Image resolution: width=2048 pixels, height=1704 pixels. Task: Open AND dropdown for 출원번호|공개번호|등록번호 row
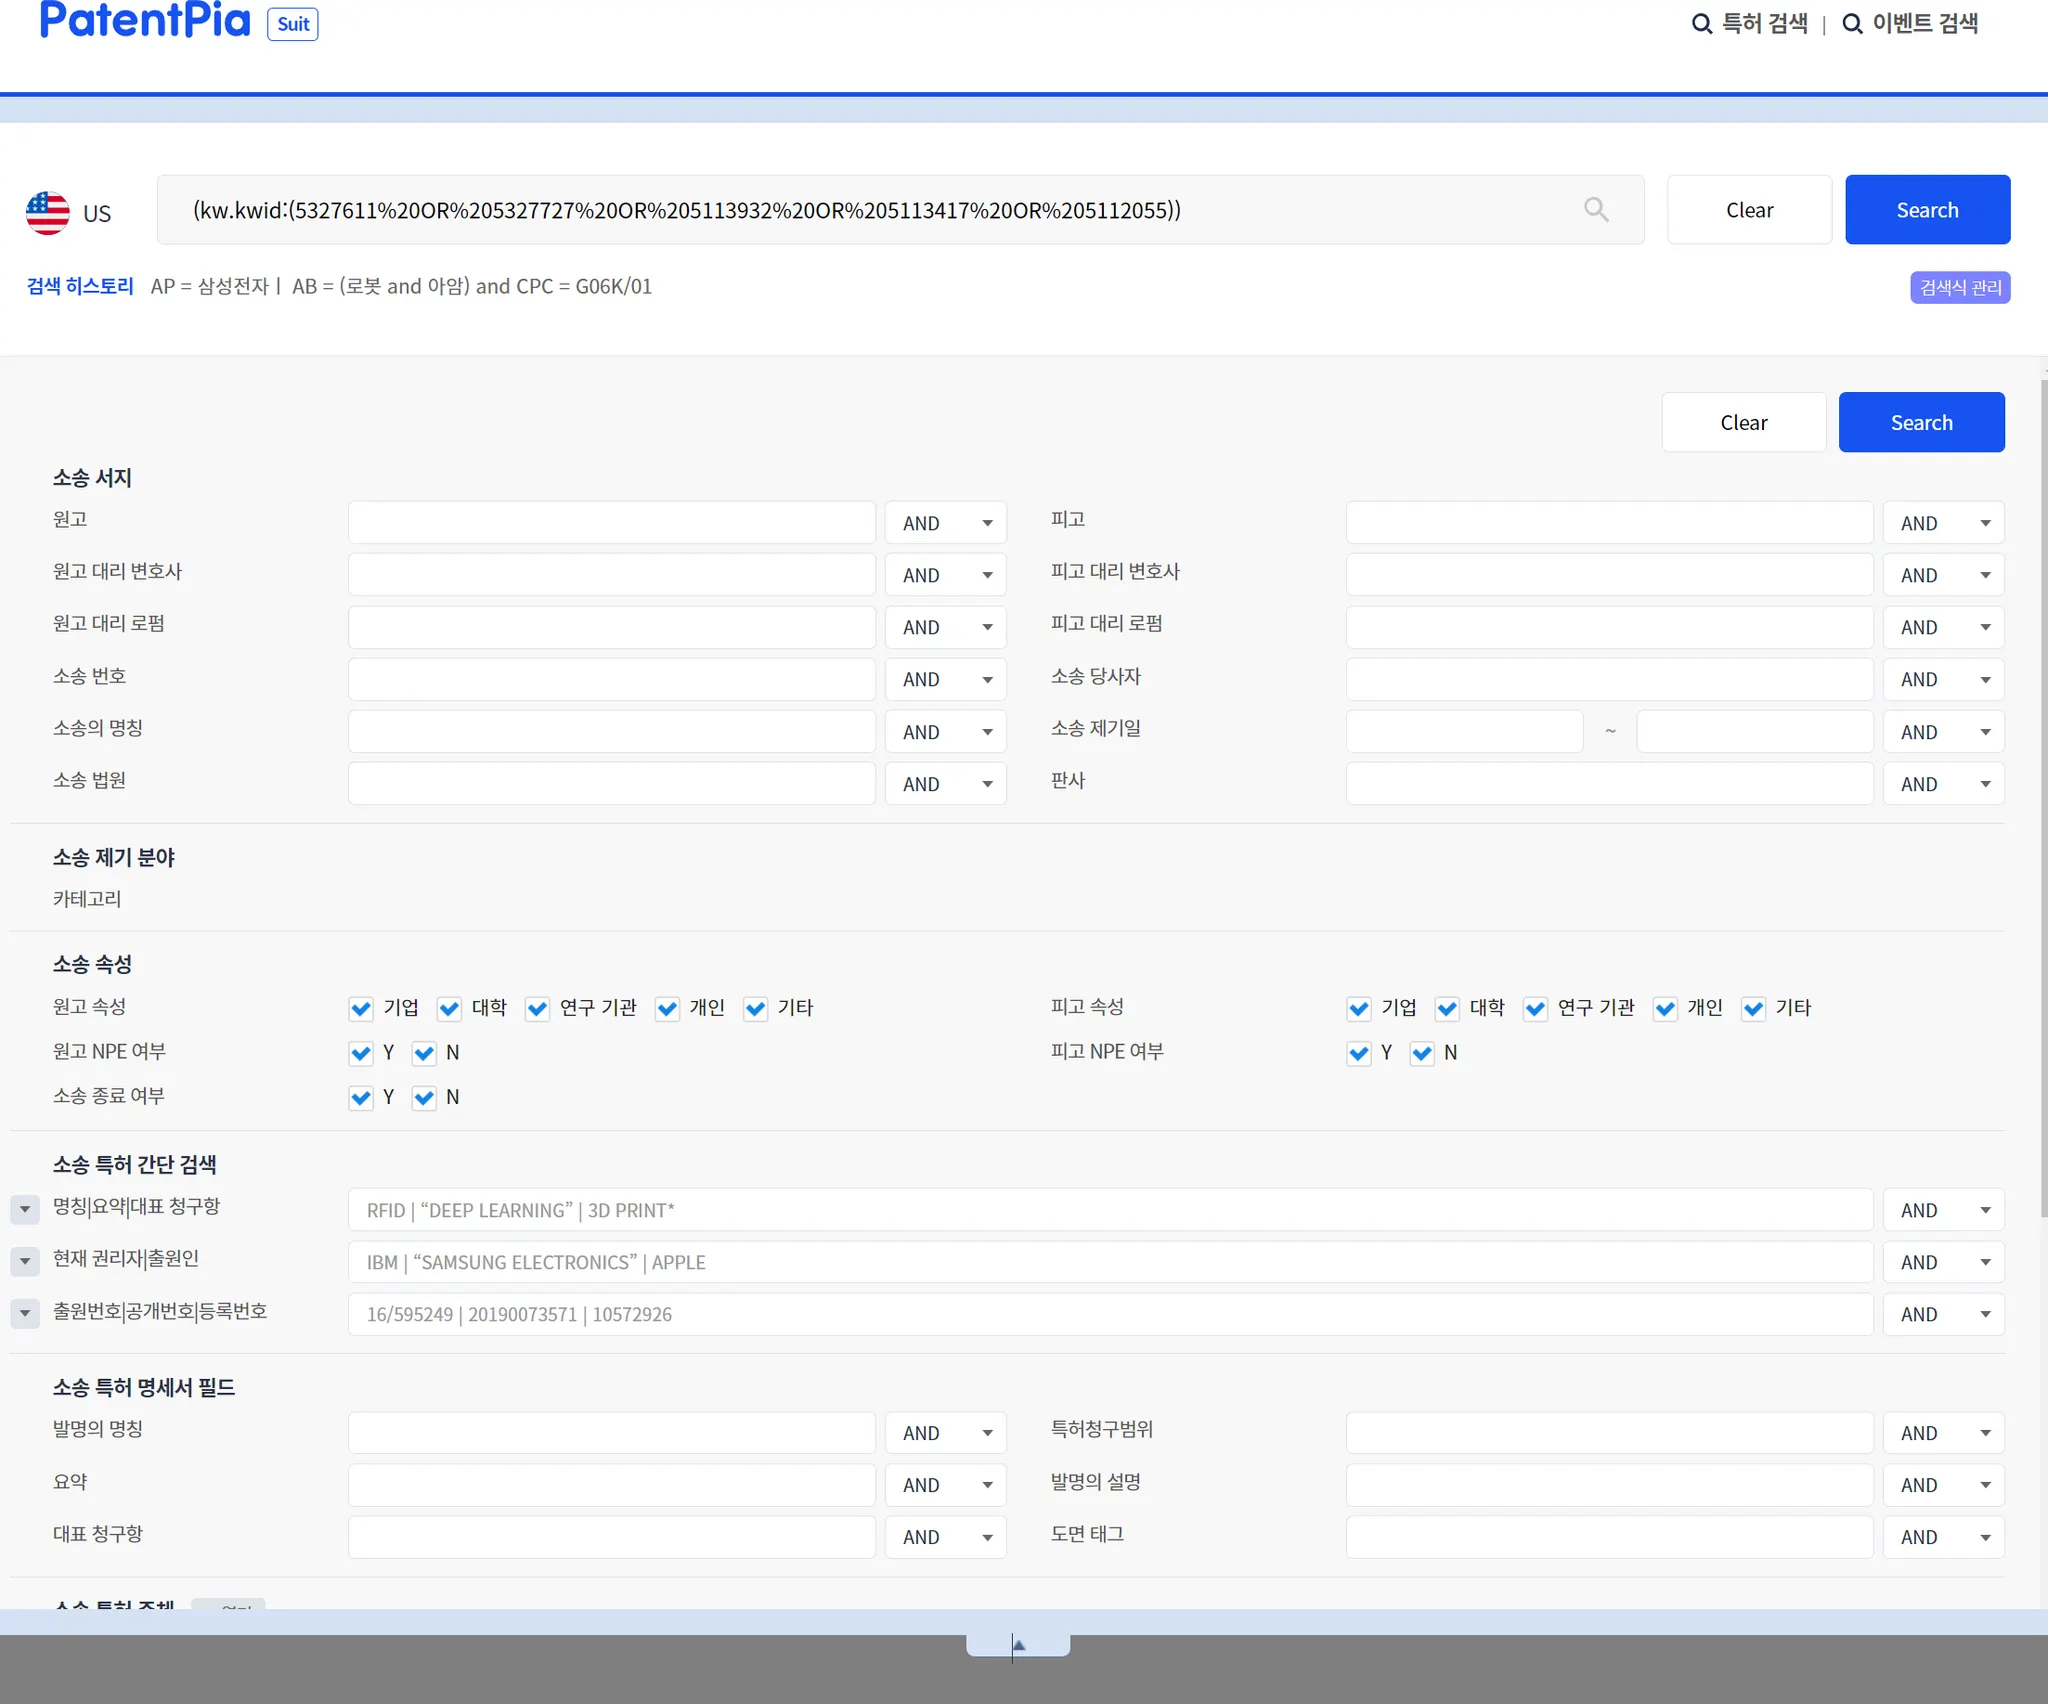coord(1943,1314)
